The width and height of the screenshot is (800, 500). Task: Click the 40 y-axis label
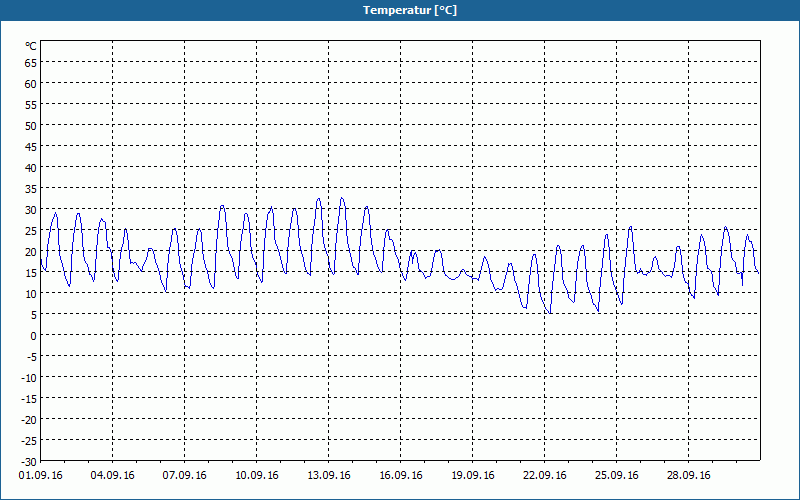[31, 168]
